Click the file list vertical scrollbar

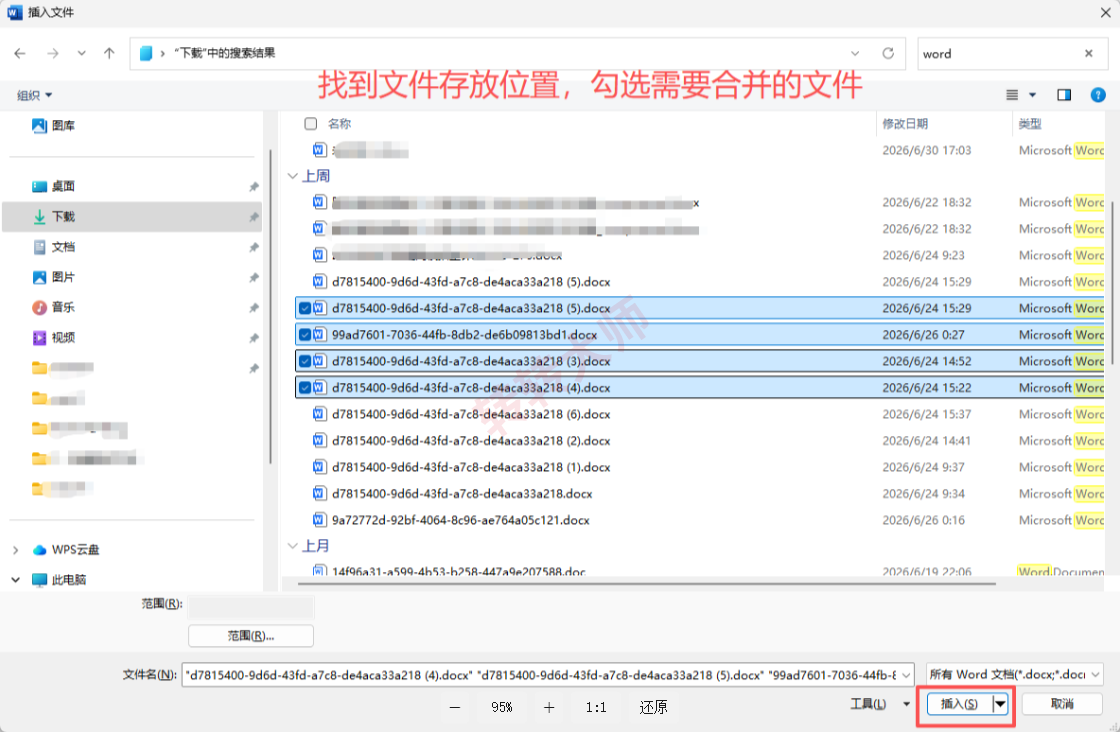coord(1113,284)
